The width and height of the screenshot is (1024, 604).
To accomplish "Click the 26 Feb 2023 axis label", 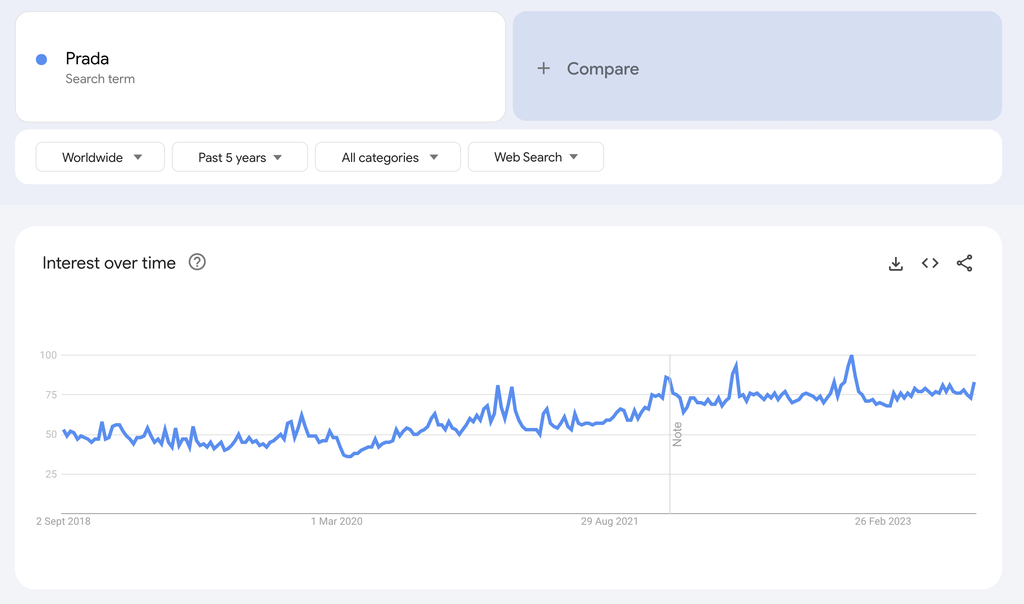I will point(883,521).
